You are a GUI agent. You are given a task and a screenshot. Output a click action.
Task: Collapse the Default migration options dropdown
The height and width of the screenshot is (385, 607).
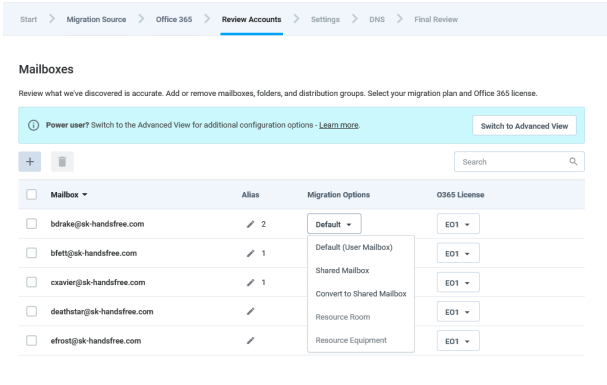tap(334, 224)
